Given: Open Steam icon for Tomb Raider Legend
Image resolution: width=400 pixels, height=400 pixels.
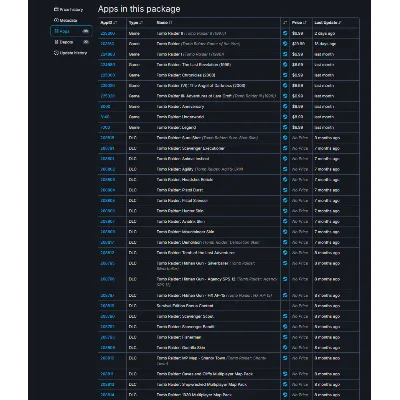Looking at the screenshot, I should pyautogui.click(x=285, y=127).
